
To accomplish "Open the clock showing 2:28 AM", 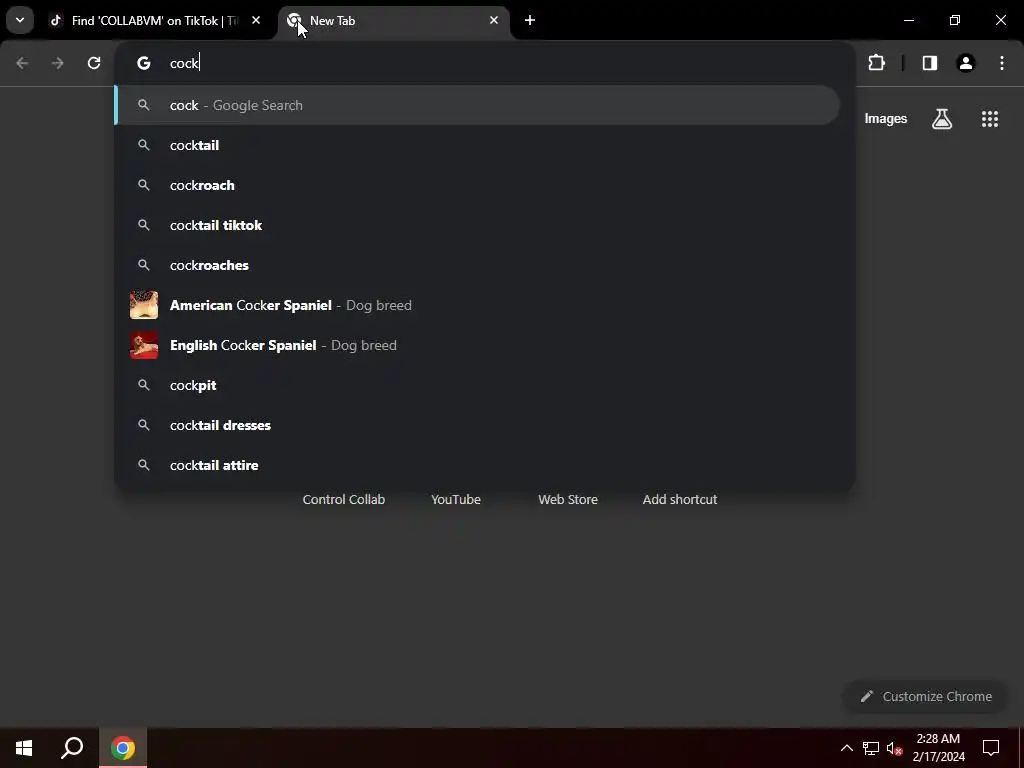I will (938, 748).
